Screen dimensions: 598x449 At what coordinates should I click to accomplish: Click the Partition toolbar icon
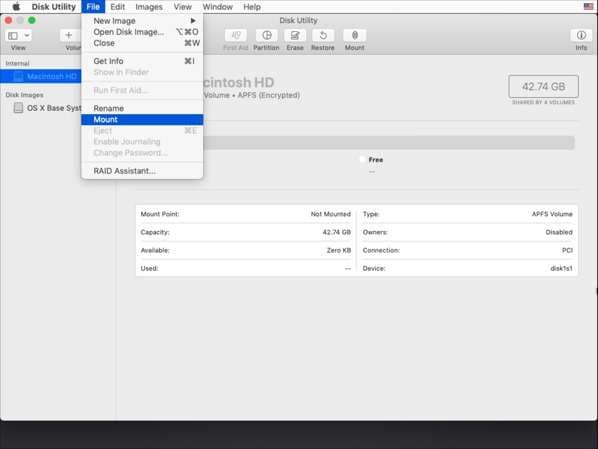click(x=267, y=35)
